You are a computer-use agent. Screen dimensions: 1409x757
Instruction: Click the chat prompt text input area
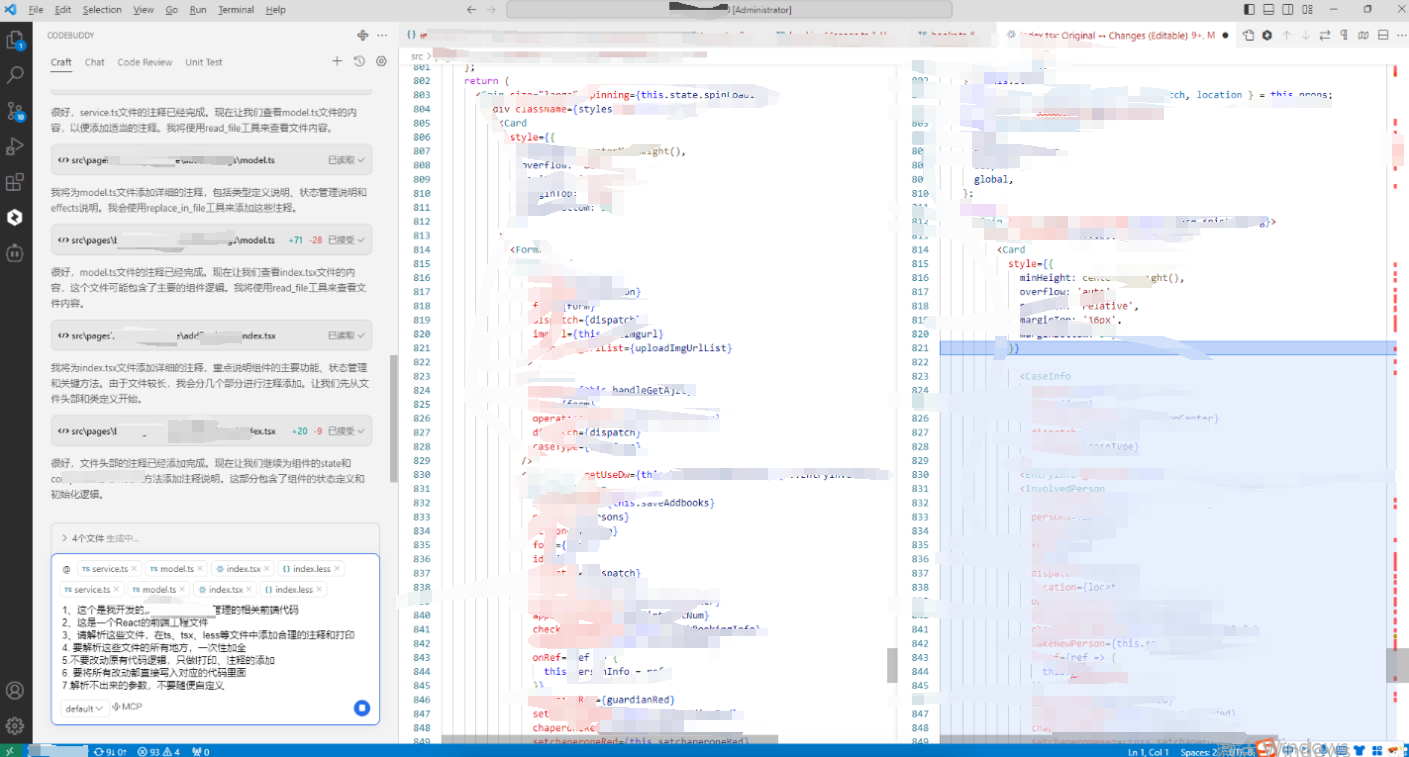[215, 647]
